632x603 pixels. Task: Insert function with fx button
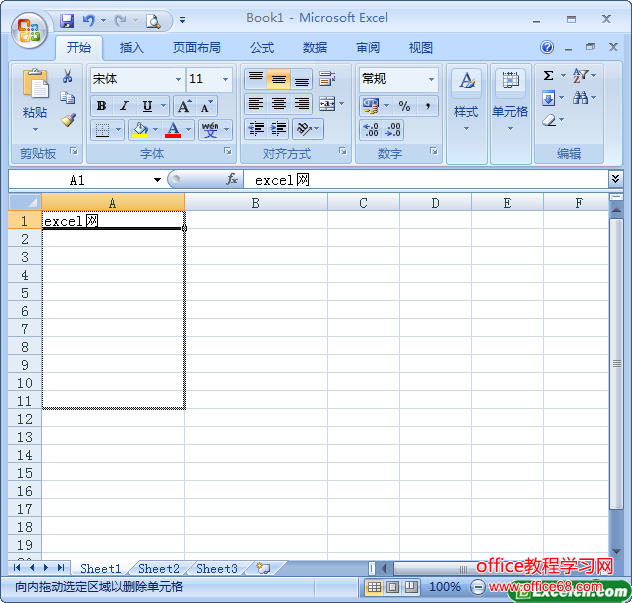click(232, 179)
